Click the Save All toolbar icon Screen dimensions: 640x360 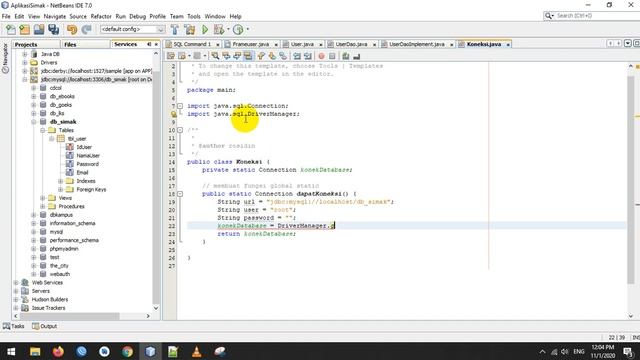pos(53,29)
